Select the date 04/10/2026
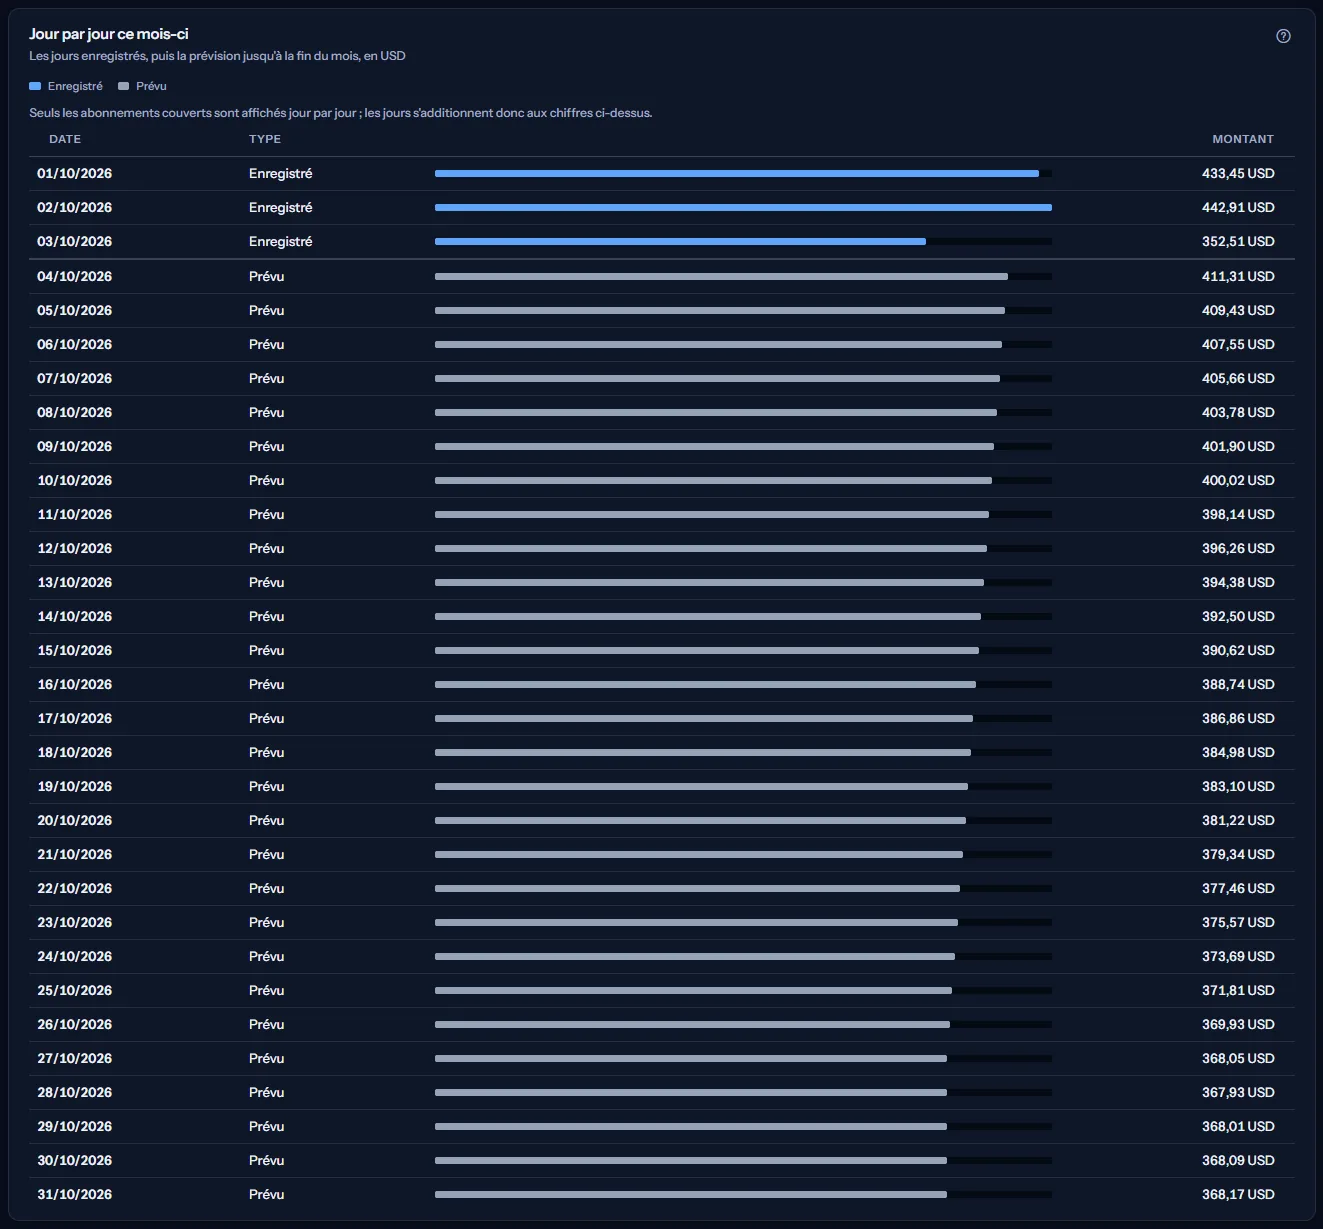Image resolution: width=1323 pixels, height=1229 pixels. pyautogui.click(x=75, y=276)
